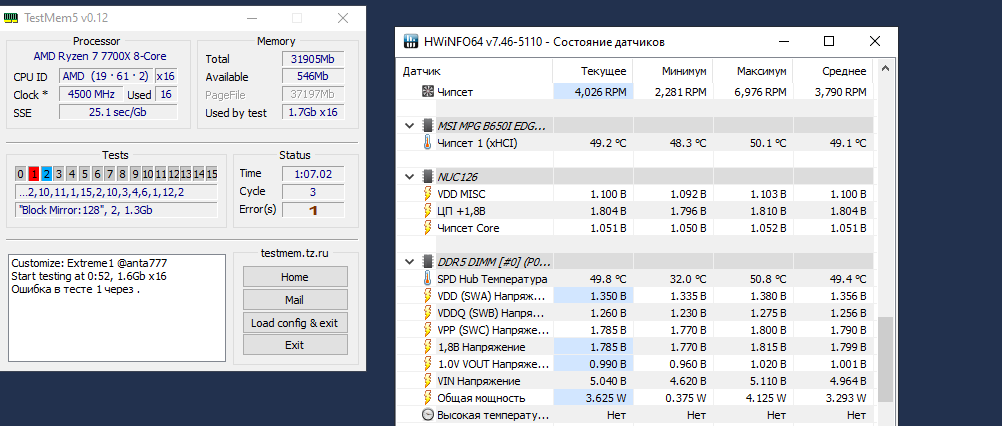Click the thermometer icon for Чипсет 1 (xHCI)

pos(428,143)
